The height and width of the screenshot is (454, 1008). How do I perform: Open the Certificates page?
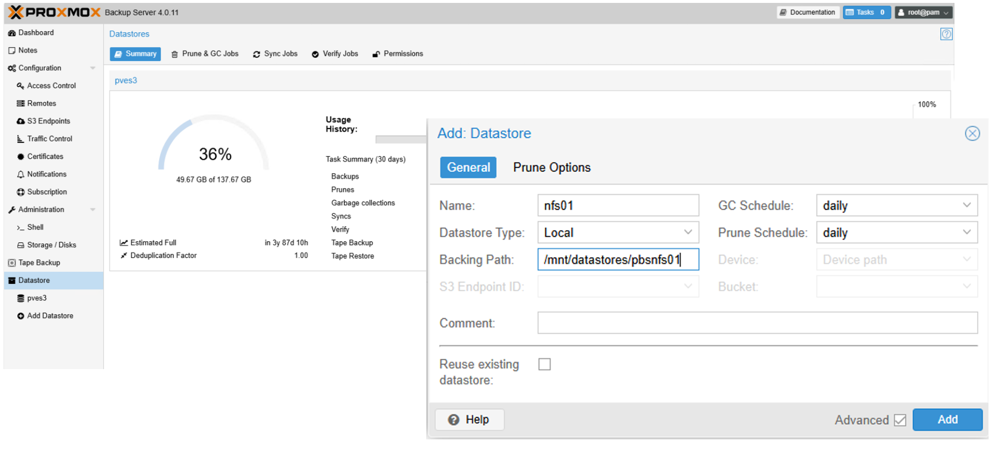(45, 157)
